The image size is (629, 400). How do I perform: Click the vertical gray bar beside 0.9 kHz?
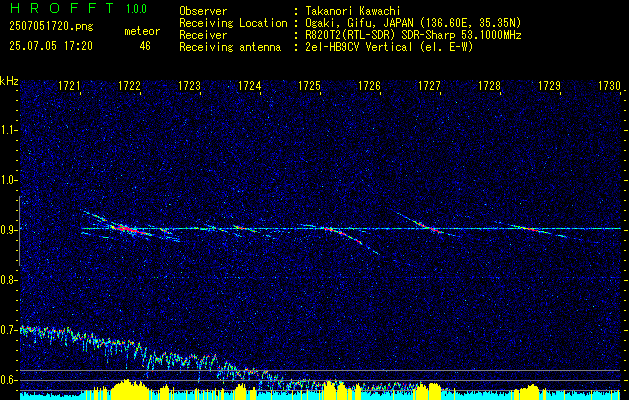pyautogui.click(x=19, y=231)
